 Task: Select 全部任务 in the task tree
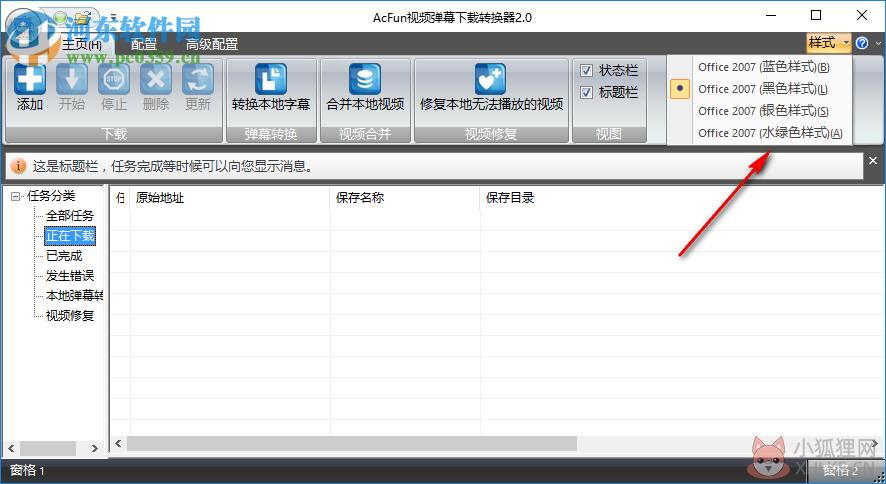pyautogui.click(x=70, y=216)
